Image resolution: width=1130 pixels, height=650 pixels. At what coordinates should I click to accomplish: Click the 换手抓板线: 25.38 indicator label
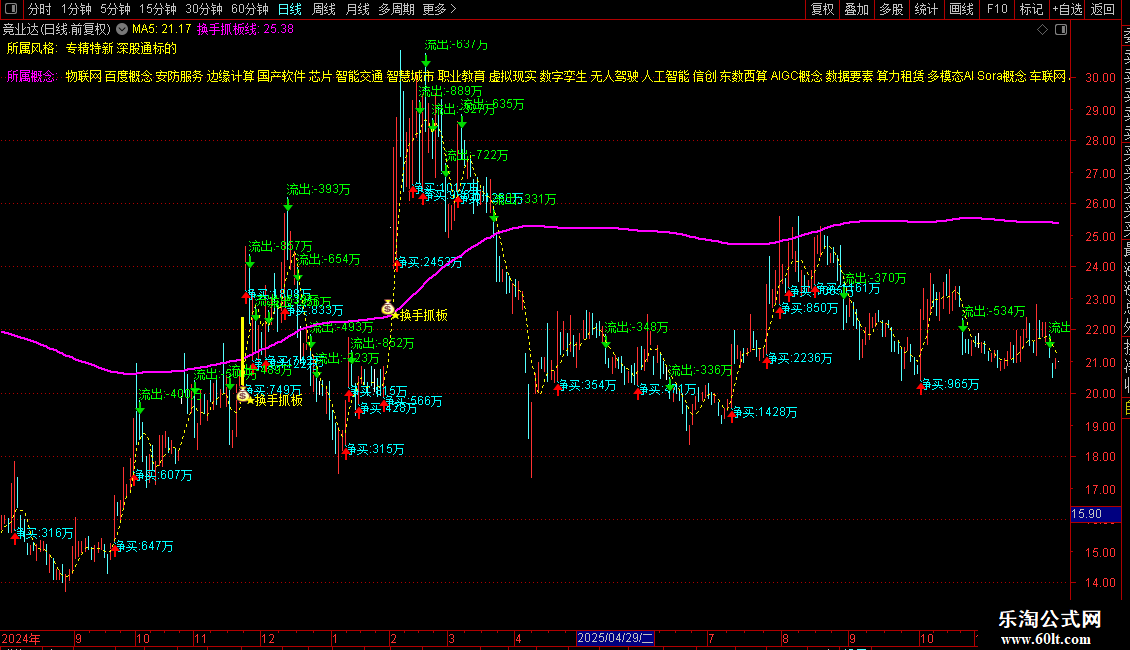(245, 30)
